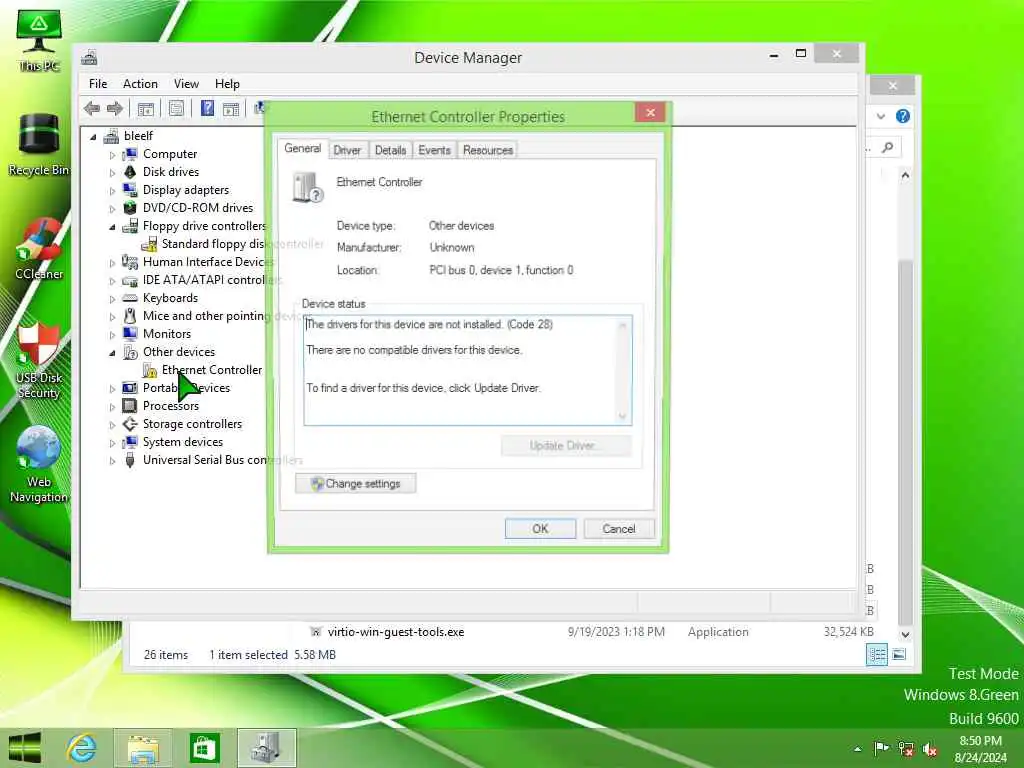Viewport: 1024px width, 768px height.
Task: Expand the Disk drives node
Action: point(112,173)
